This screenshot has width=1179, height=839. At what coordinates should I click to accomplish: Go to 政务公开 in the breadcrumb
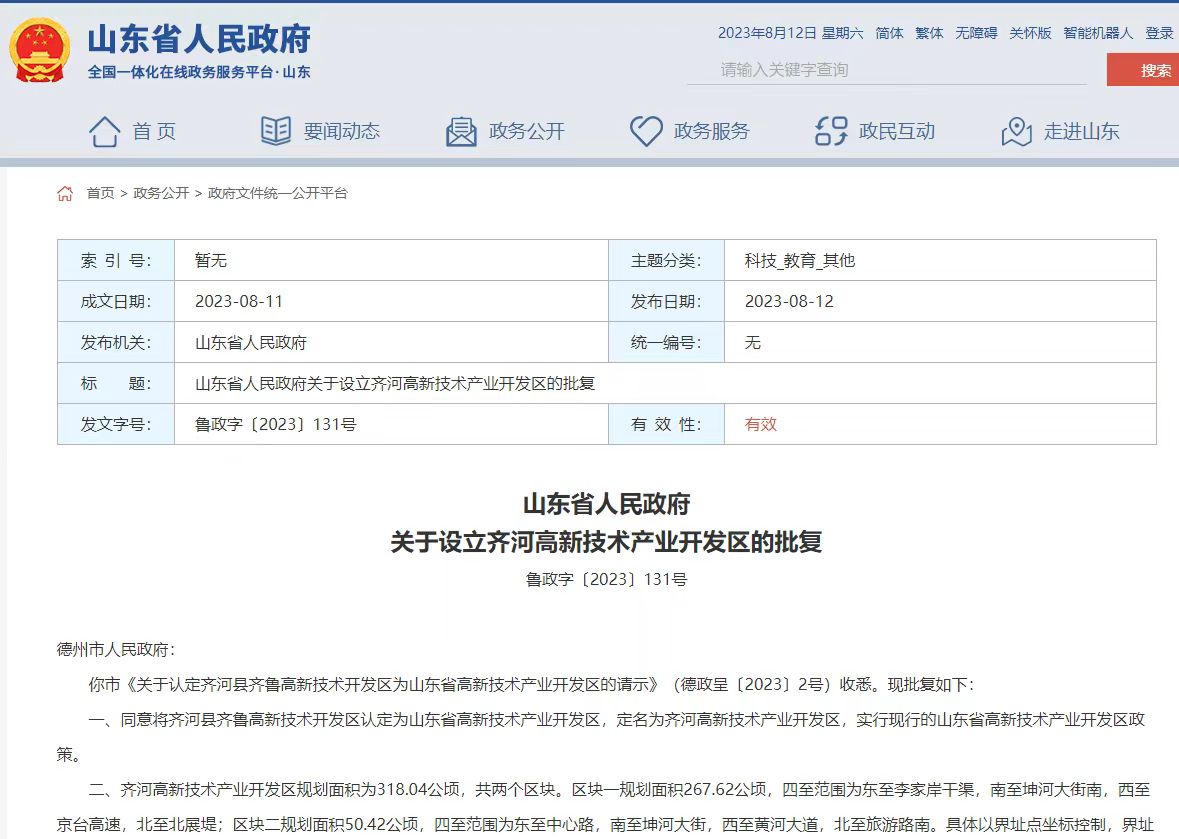pos(161,193)
